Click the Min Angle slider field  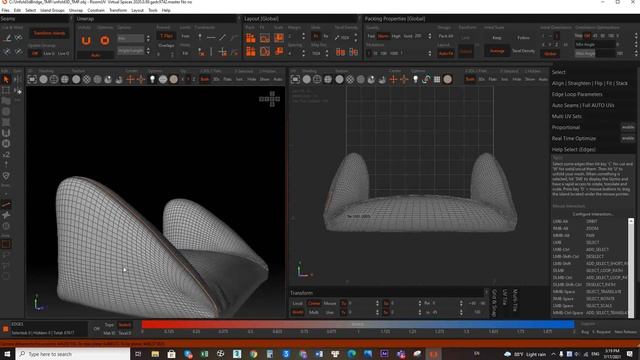pos(596,44)
